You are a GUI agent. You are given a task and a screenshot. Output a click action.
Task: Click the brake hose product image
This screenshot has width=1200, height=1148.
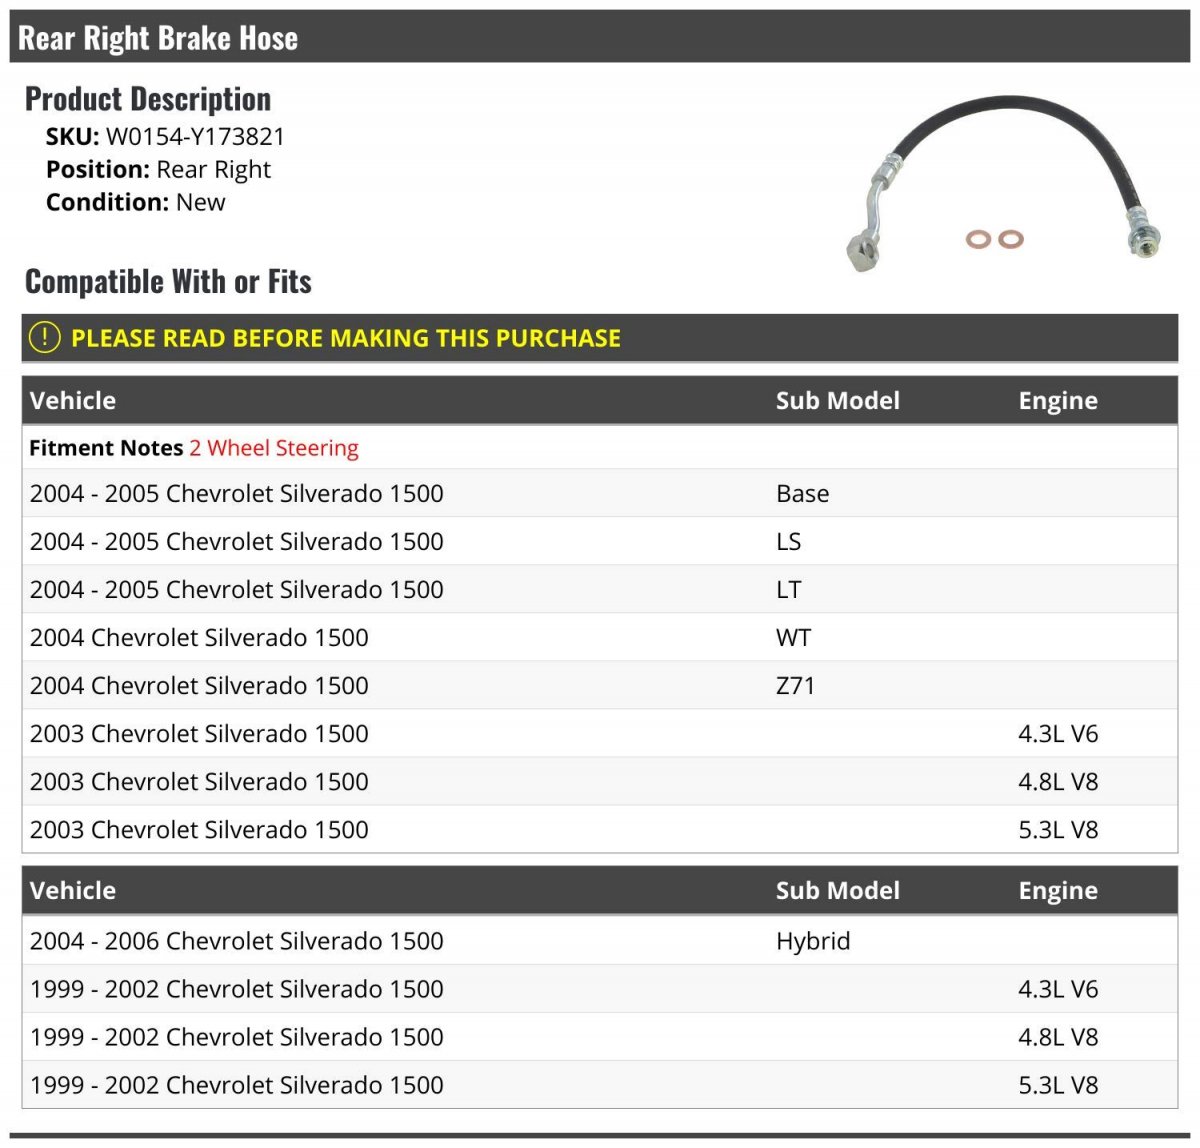coord(1003,183)
